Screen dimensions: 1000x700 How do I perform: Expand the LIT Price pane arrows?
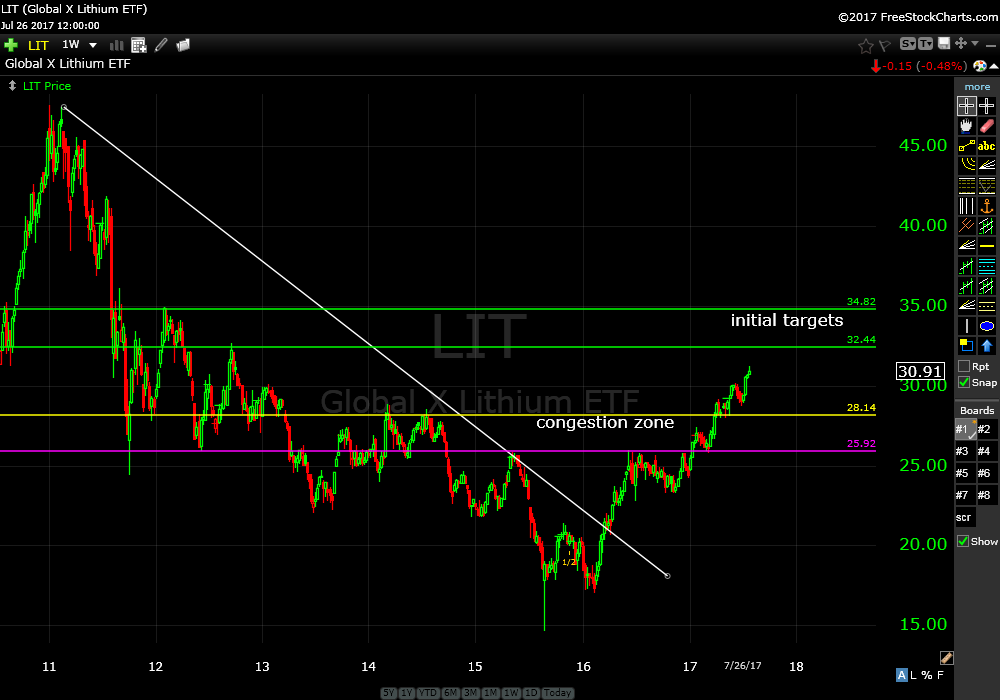tap(11, 86)
